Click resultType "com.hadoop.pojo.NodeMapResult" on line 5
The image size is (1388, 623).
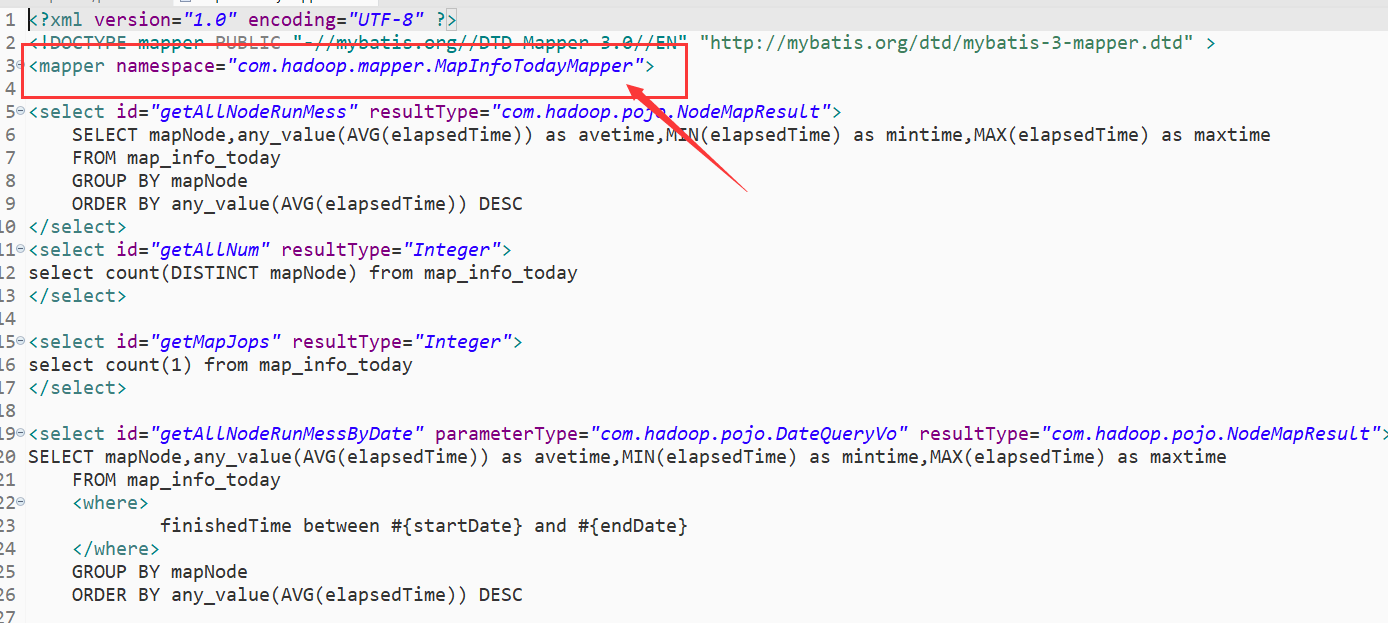pyautogui.click(x=662, y=112)
